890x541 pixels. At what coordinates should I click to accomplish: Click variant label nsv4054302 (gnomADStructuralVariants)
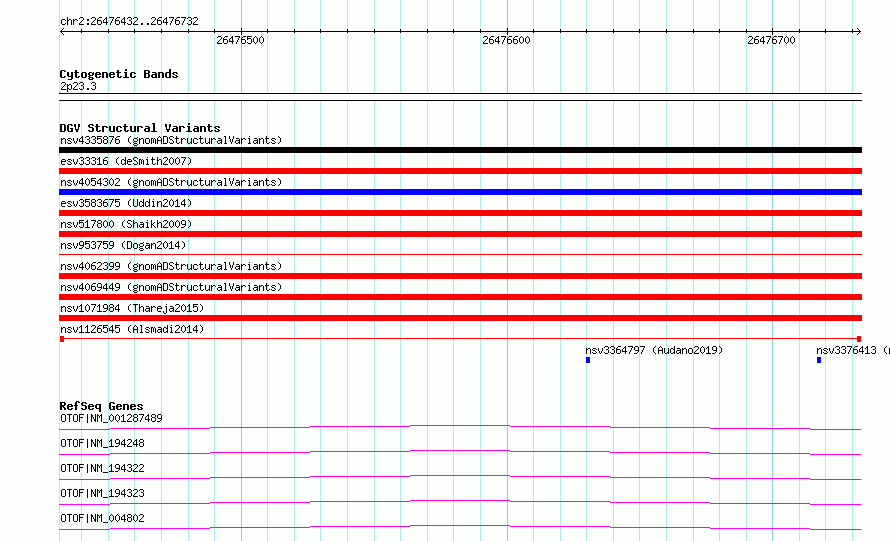tap(171, 182)
